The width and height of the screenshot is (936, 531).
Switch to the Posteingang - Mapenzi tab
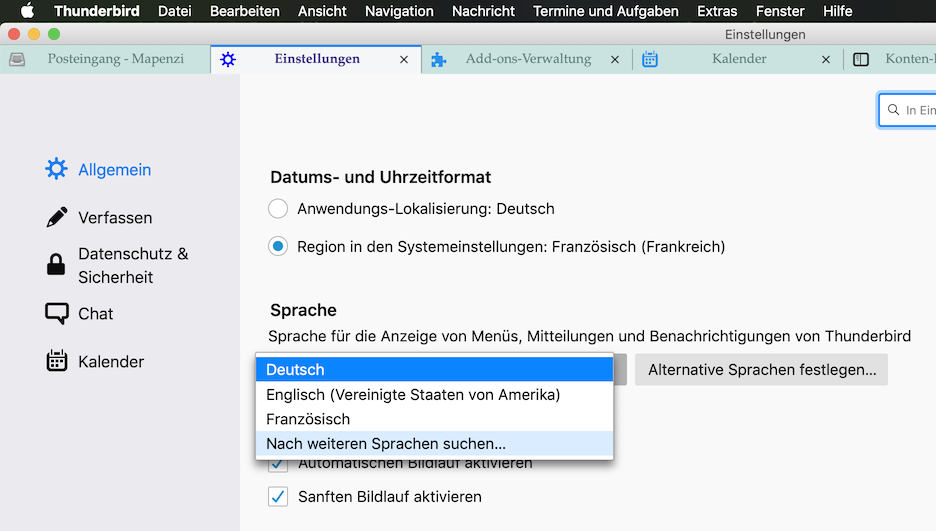[116, 58]
